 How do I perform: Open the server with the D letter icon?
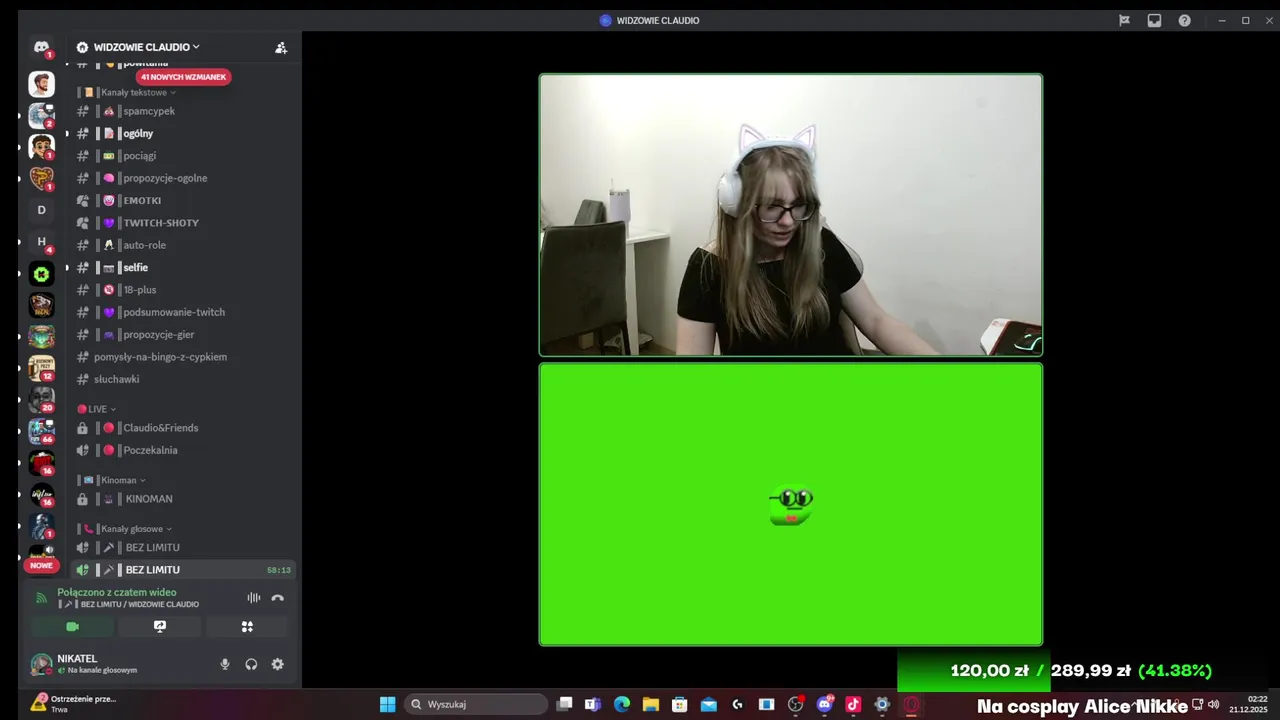point(41,210)
